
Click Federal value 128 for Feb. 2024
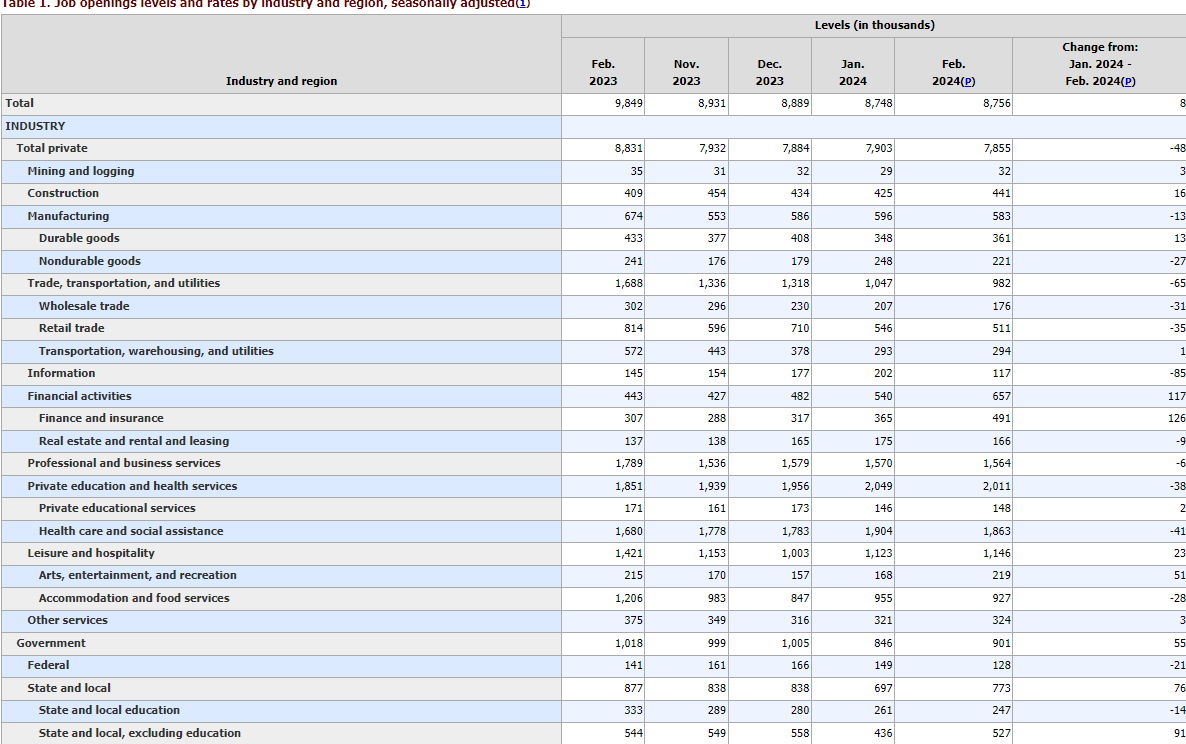click(x=1001, y=665)
